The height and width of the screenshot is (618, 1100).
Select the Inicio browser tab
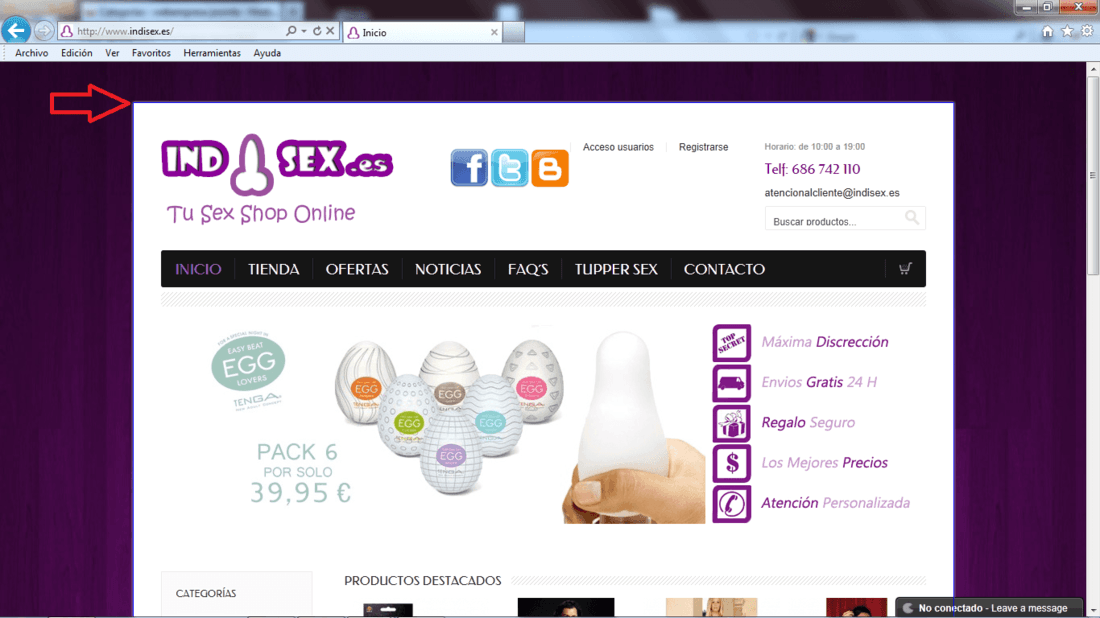point(422,32)
